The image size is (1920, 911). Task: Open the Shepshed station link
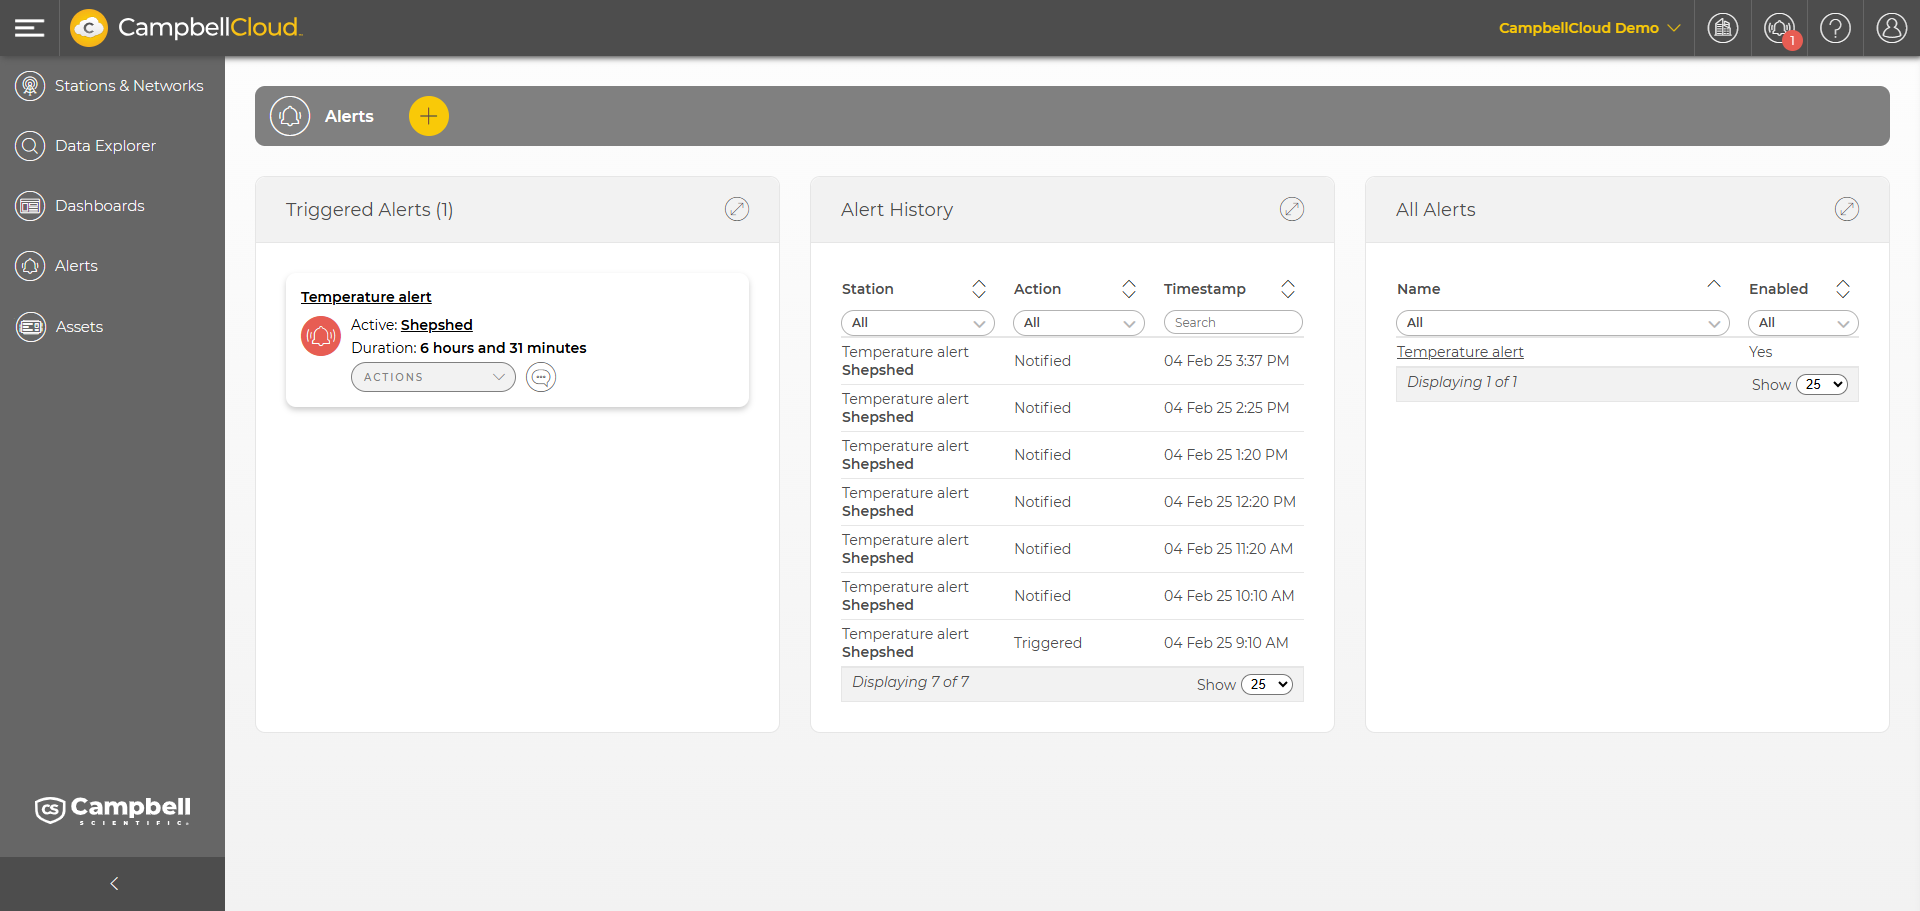[x=437, y=325]
